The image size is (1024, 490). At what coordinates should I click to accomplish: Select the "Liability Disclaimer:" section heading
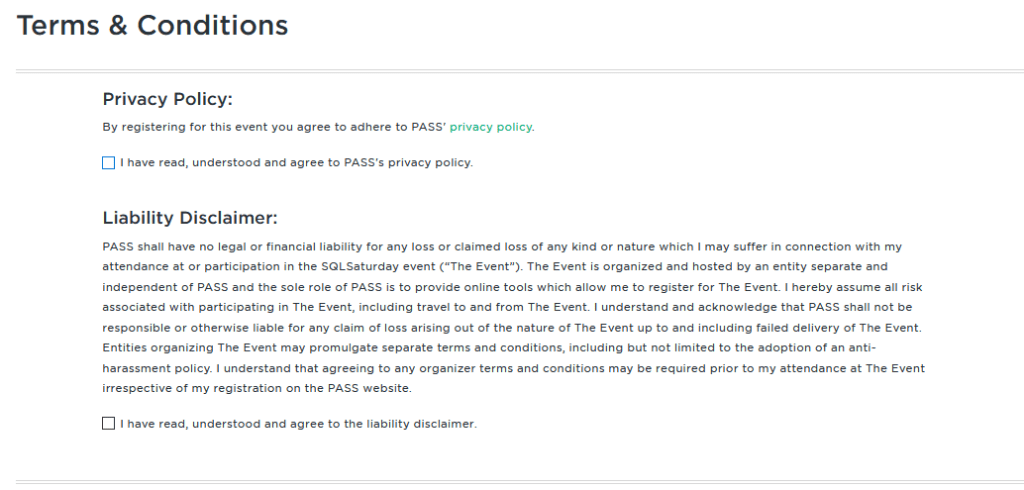190,218
